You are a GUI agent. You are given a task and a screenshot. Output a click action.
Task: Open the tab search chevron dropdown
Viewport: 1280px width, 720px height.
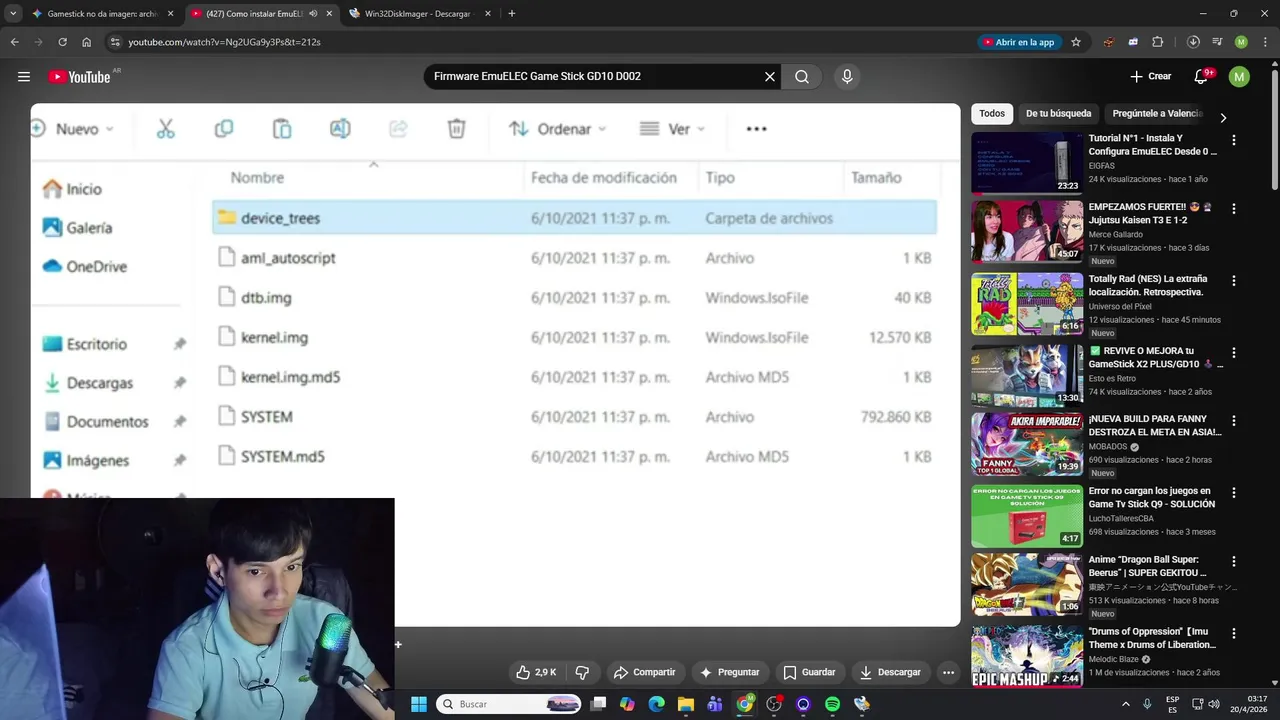[x=13, y=14]
